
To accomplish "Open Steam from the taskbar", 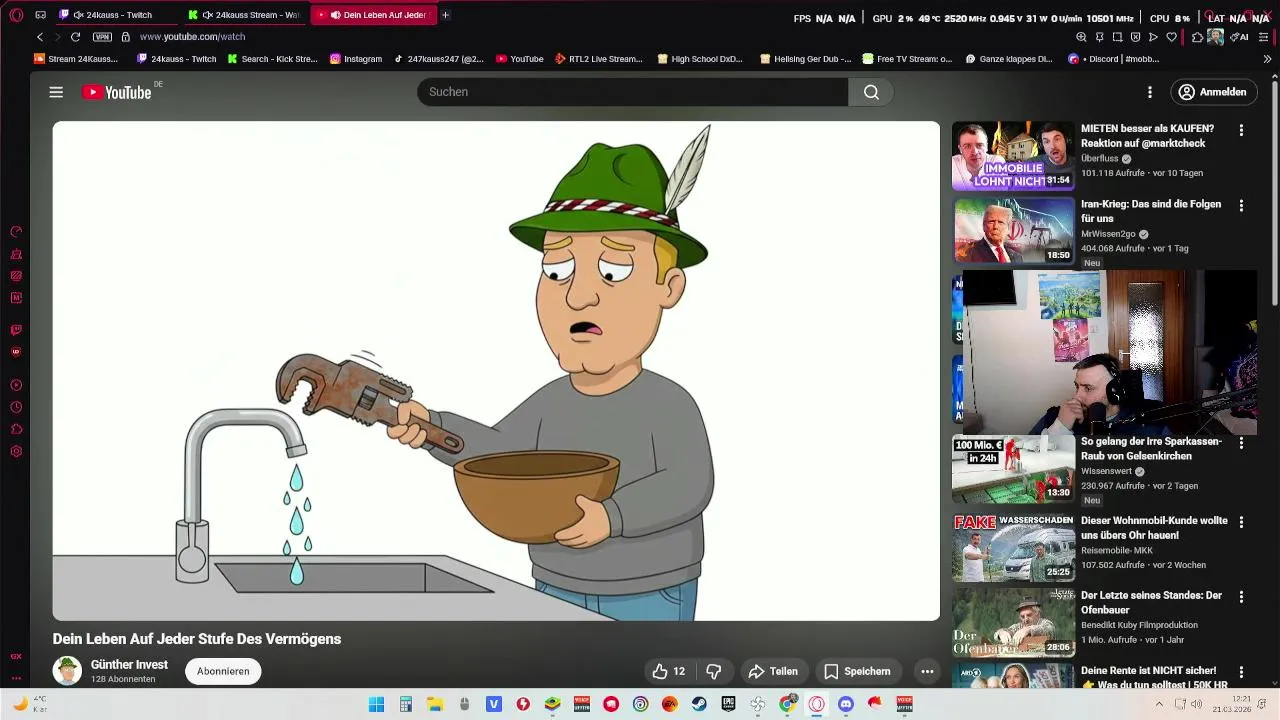I will (x=699, y=704).
